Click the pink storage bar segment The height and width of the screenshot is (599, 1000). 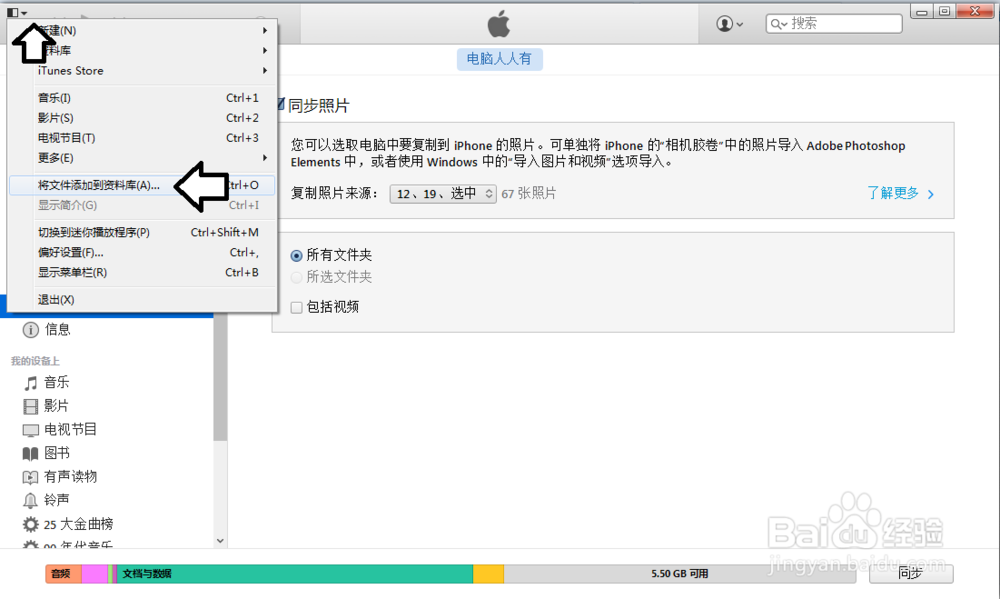tap(94, 573)
